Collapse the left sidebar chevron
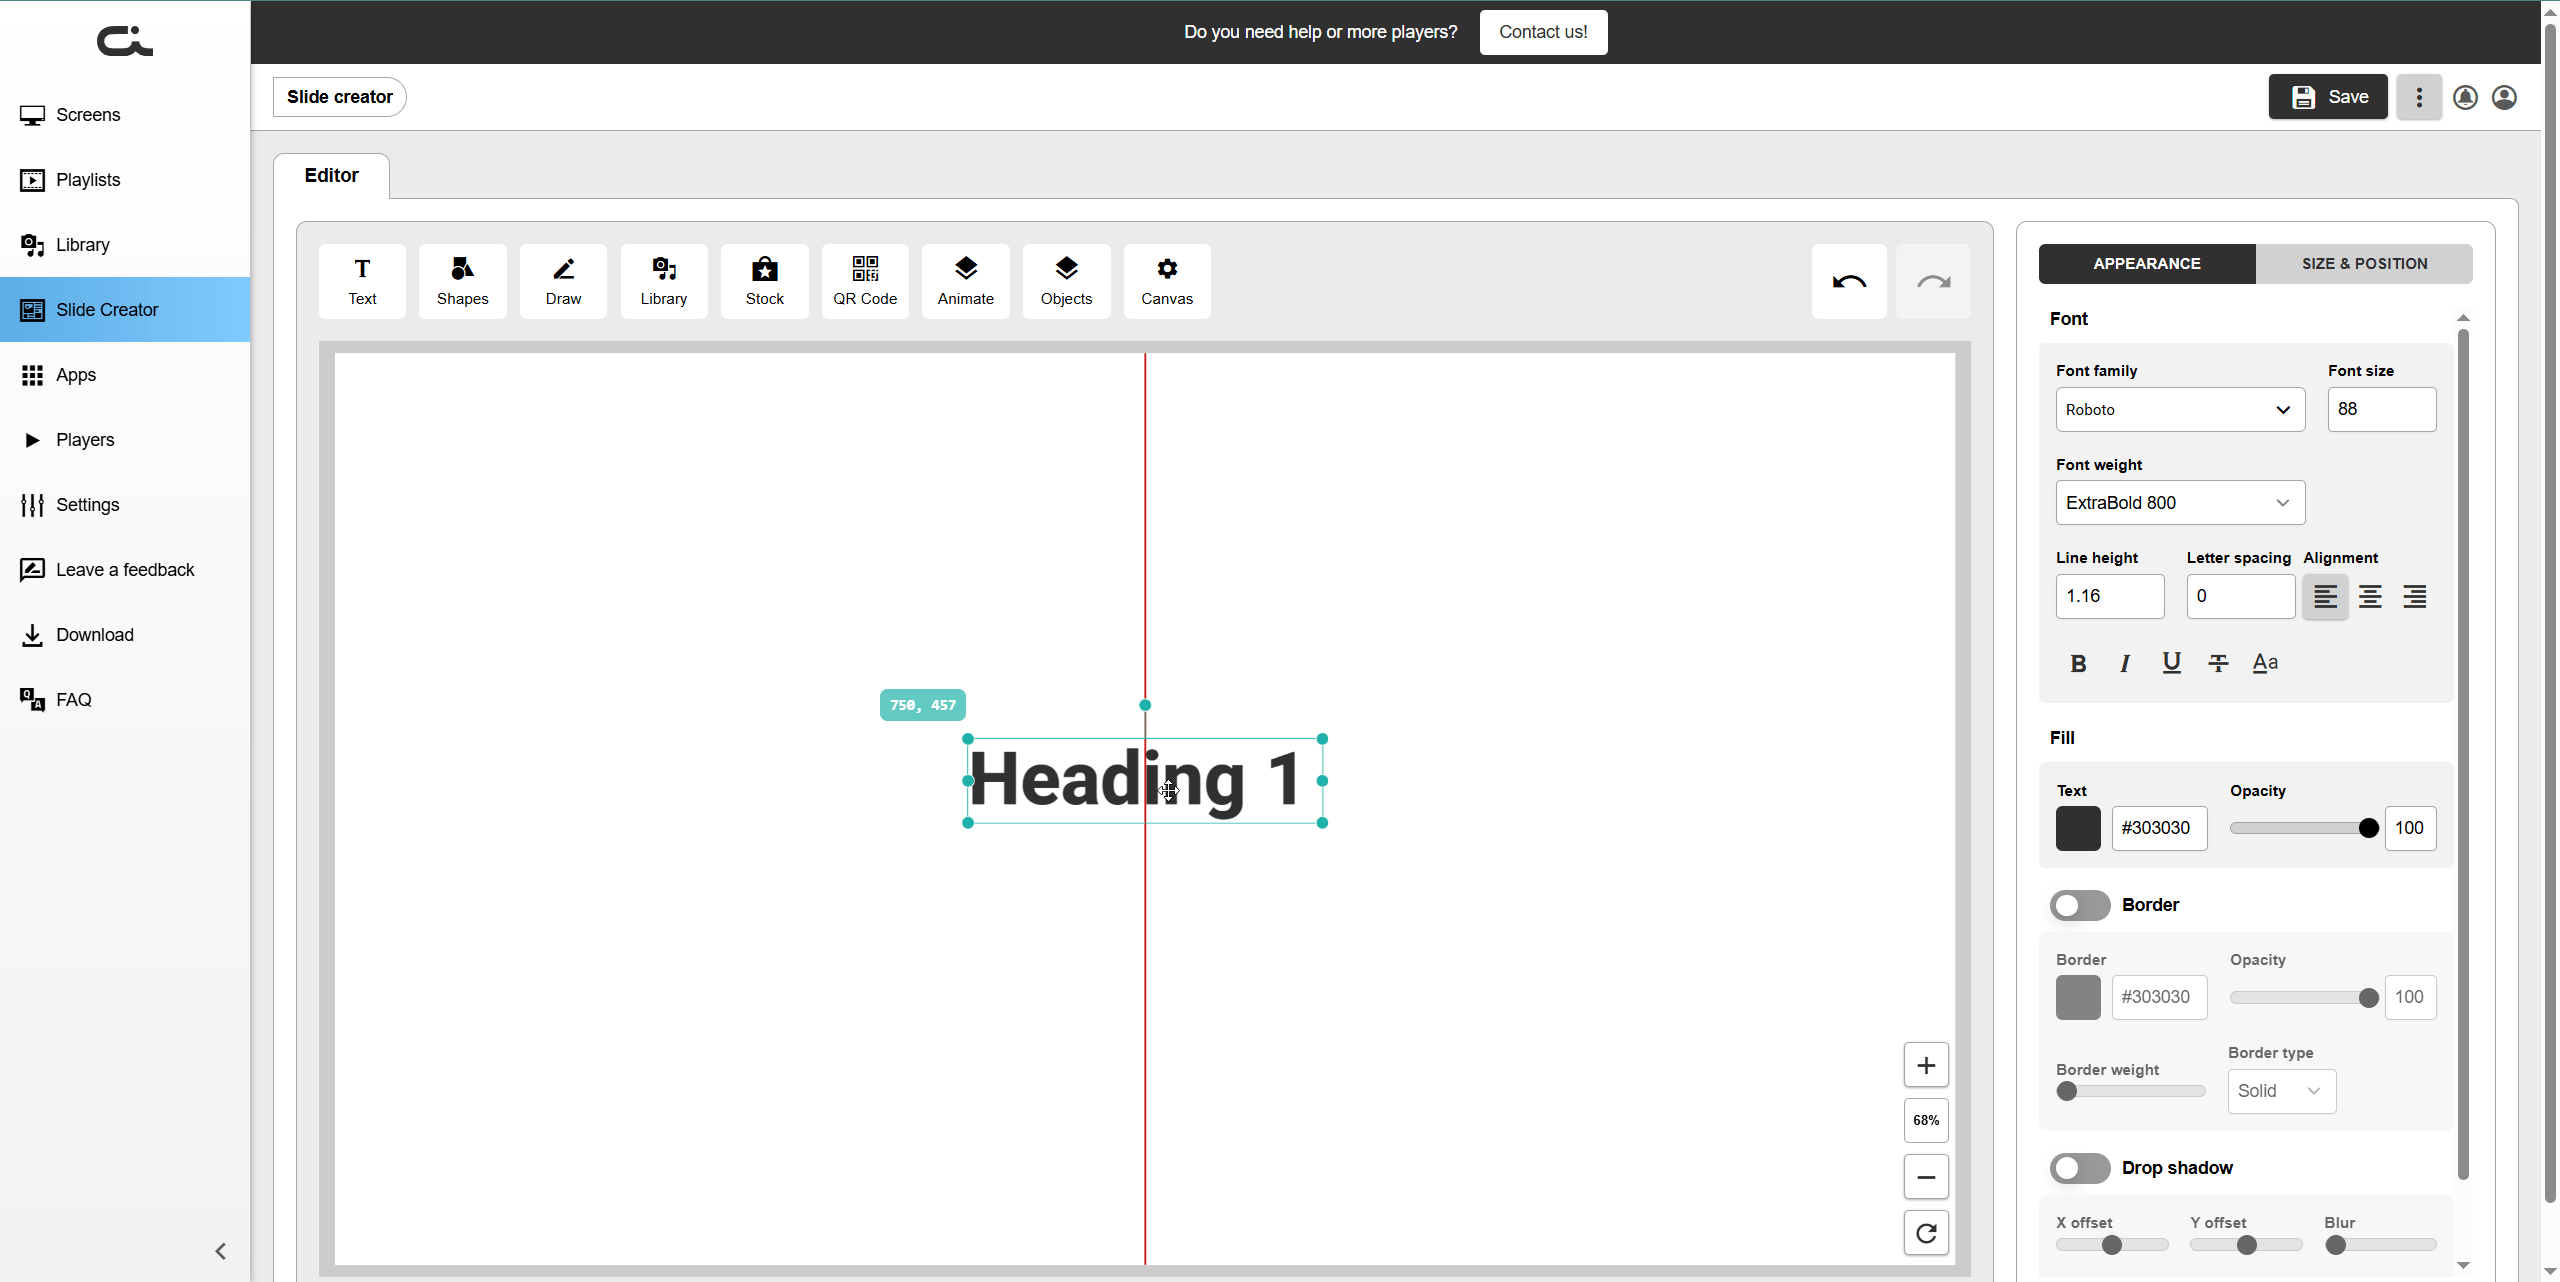 [x=221, y=1251]
